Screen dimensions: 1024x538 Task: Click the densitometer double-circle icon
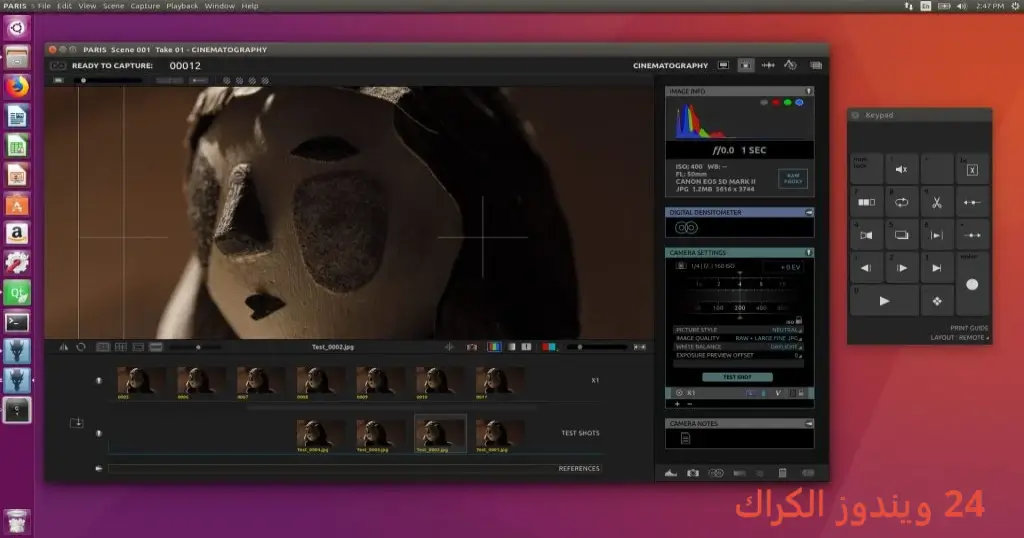(x=686, y=228)
